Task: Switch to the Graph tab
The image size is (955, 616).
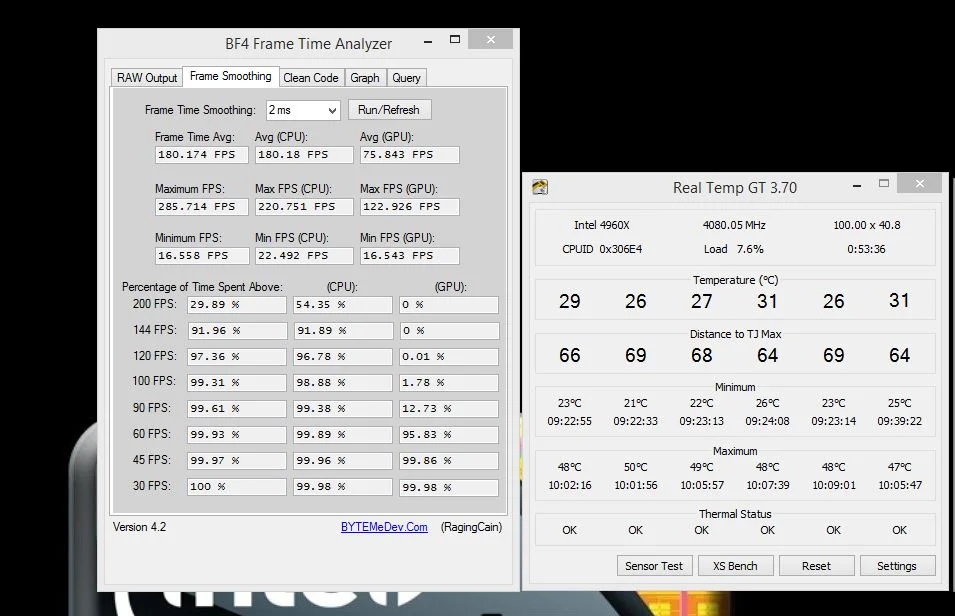Action: pos(365,78)
